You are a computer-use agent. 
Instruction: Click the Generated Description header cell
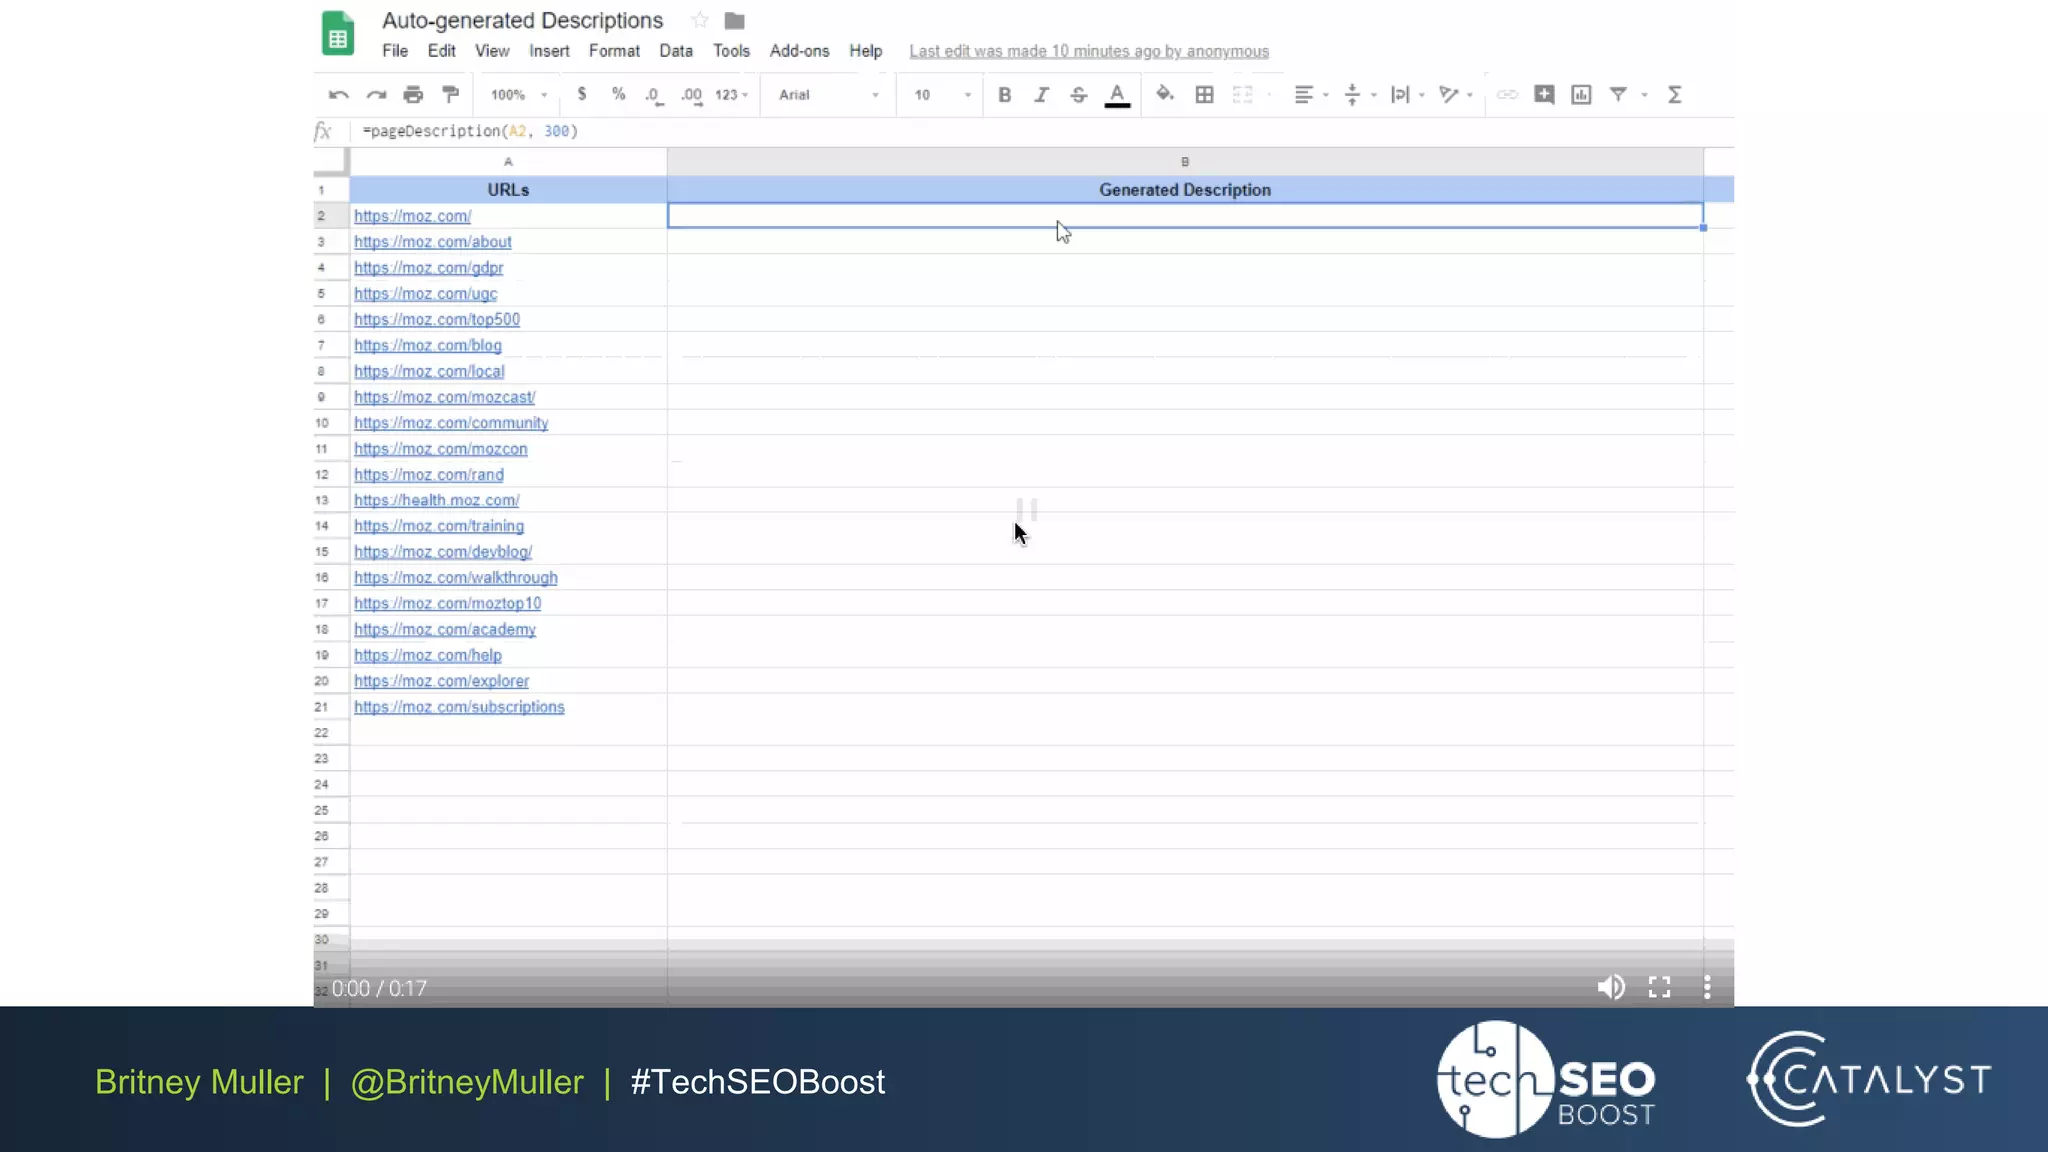(1185, 190)
